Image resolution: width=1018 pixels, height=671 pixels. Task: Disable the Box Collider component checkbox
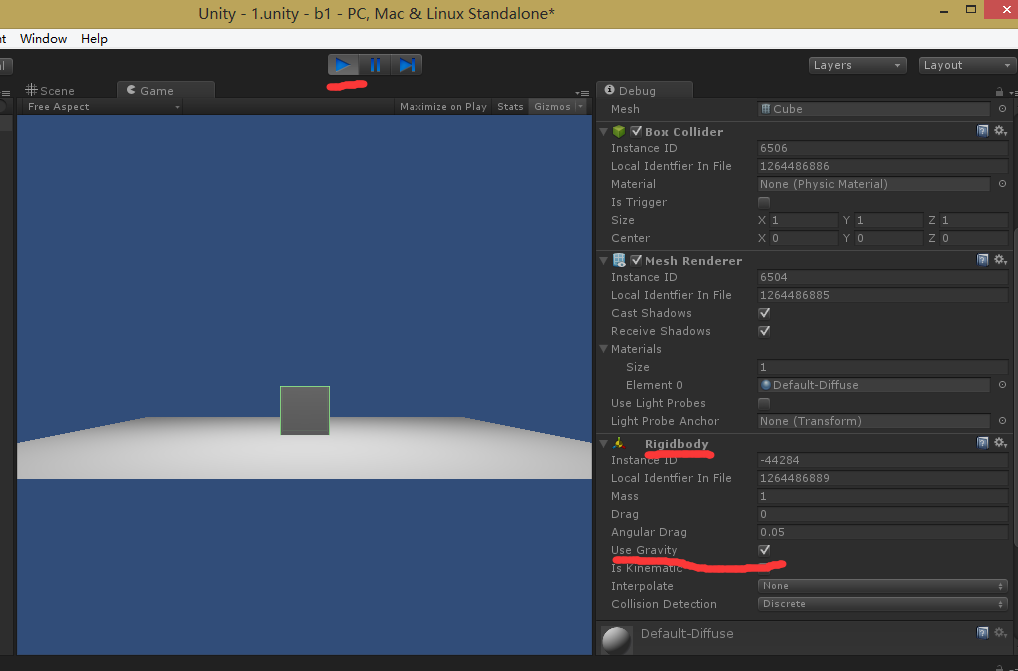coord(636,132)
